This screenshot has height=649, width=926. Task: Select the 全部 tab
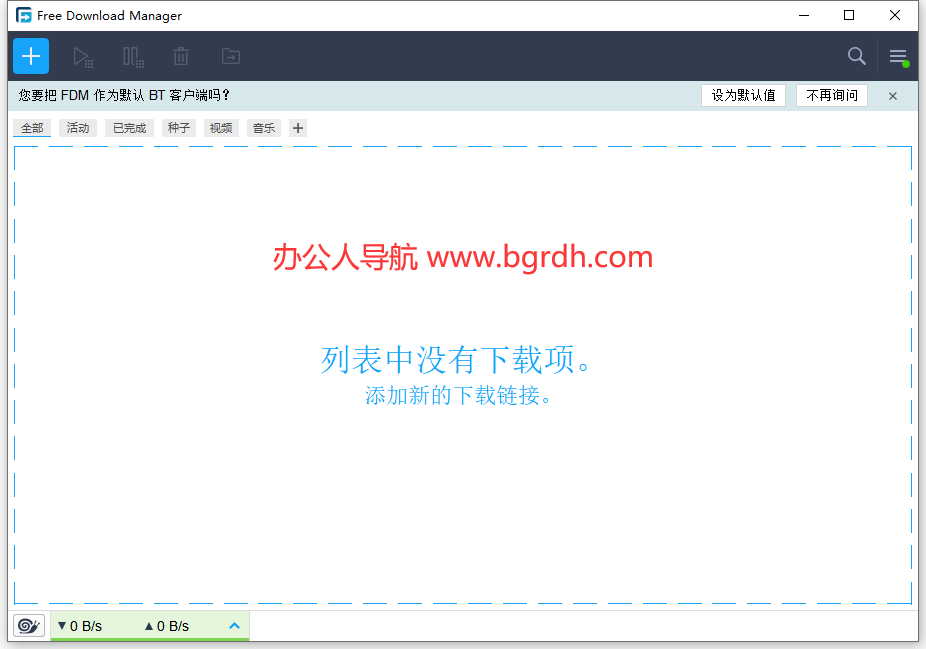(32, 128)
